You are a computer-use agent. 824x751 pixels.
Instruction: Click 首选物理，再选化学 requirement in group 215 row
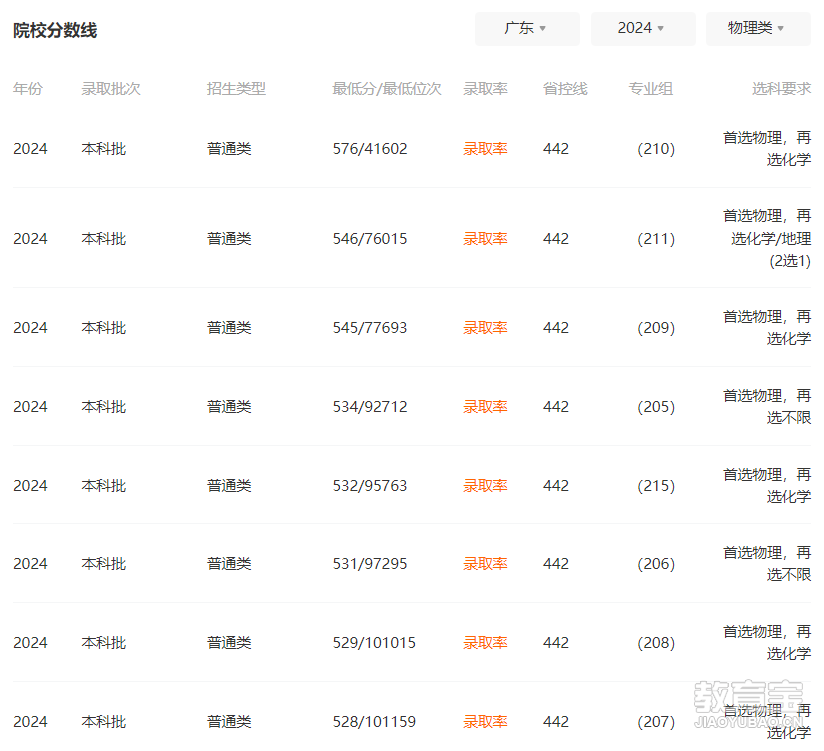point(767,486)
